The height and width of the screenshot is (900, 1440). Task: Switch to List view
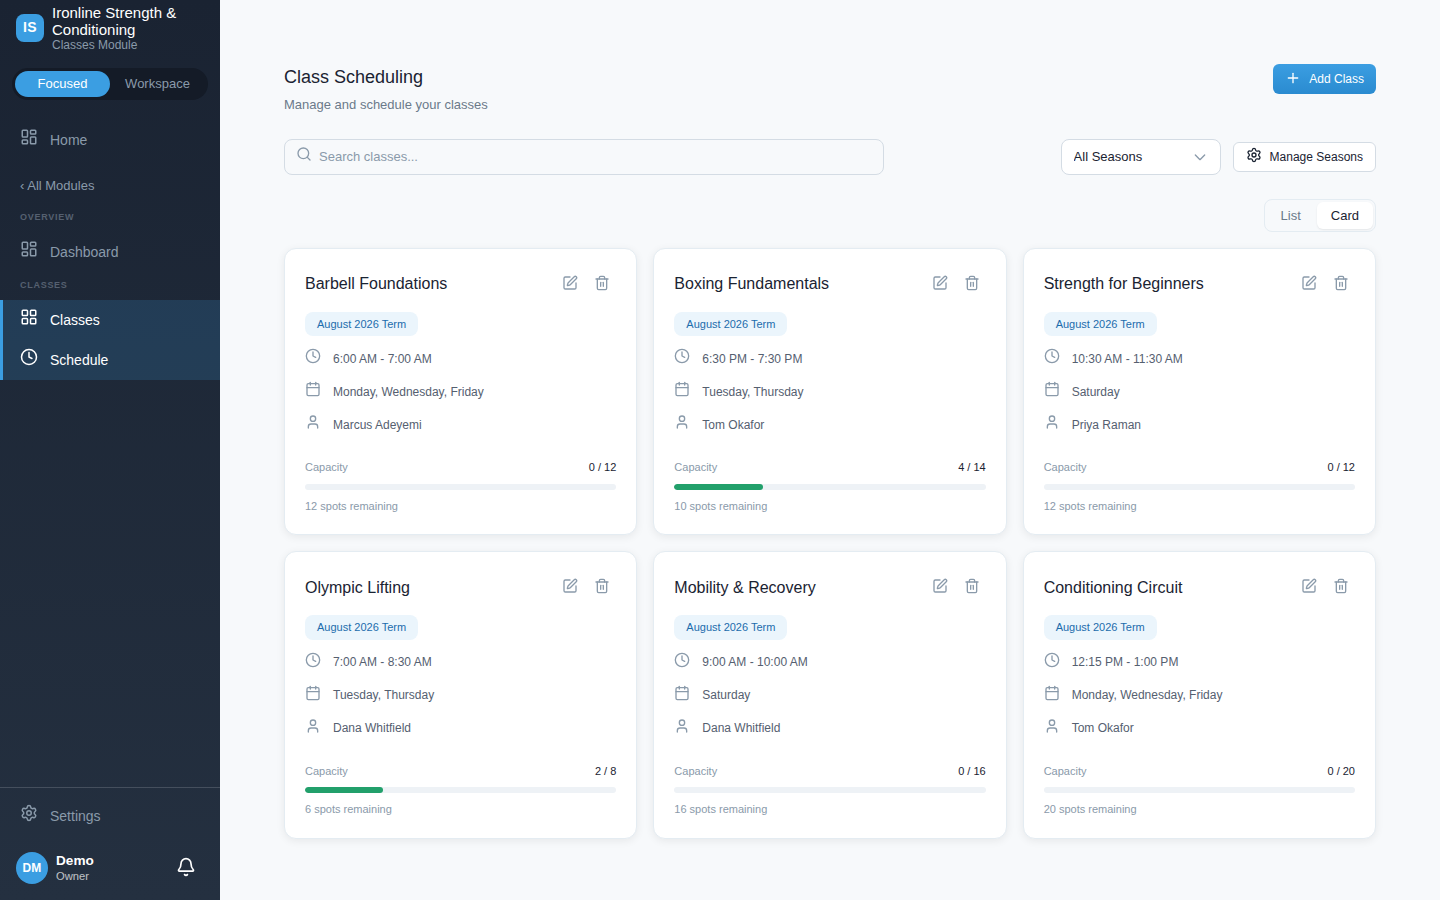[1291, 216]
